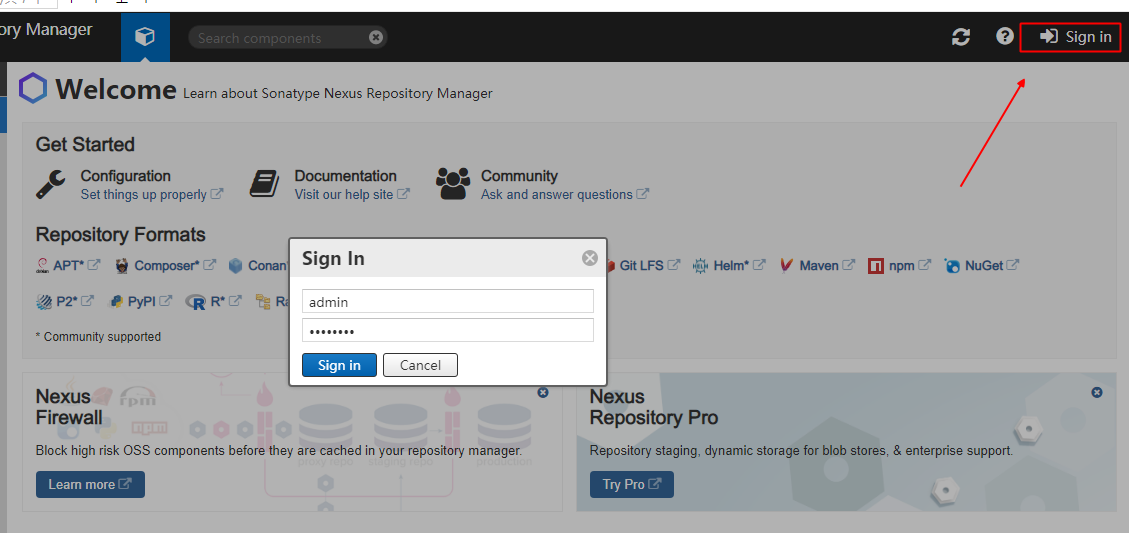1129x533 pixels.
Task: Submit with the blue Sign in button
Action: [339, 365]
